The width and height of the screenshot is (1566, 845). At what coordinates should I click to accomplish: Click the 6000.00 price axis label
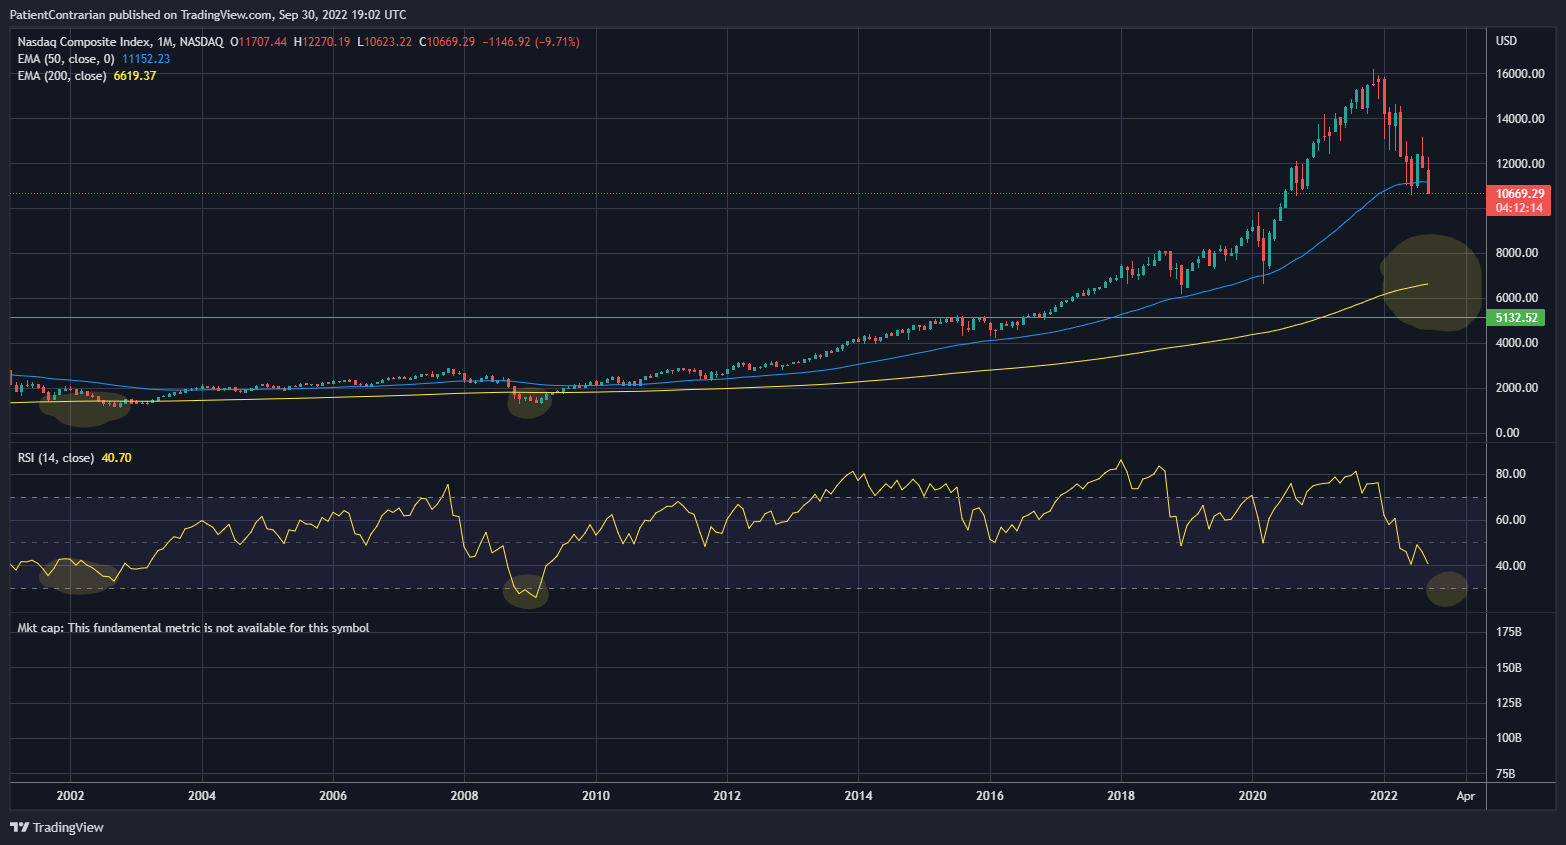point(1517,298)
